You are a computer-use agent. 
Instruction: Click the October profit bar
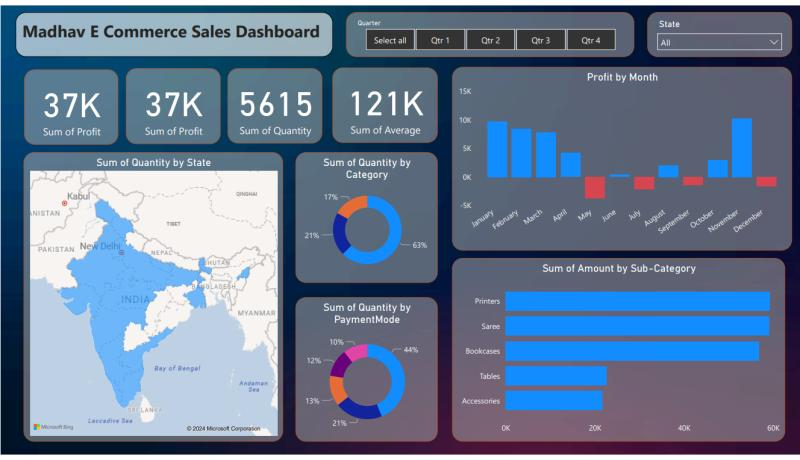coord(717,169)
